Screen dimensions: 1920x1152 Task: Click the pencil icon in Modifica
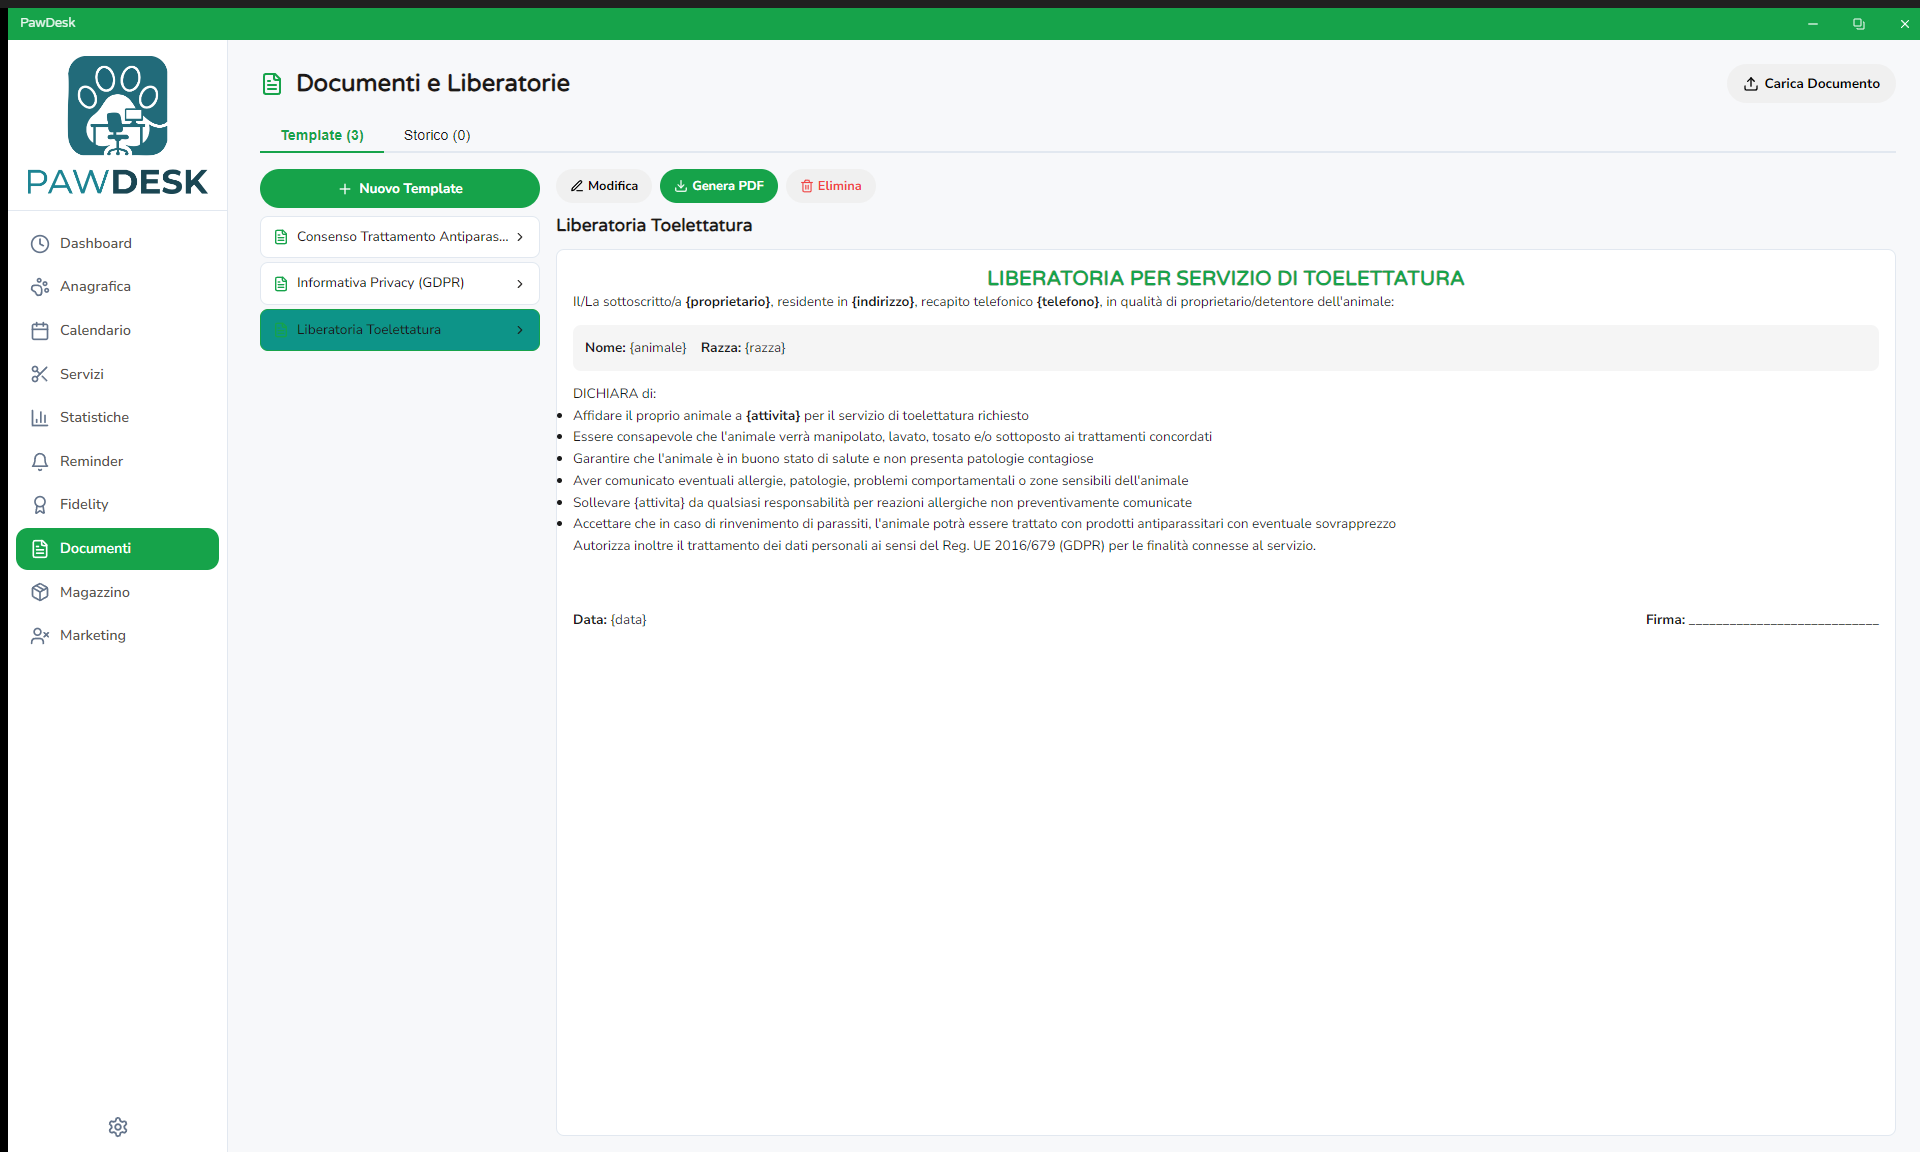(577, 186)
